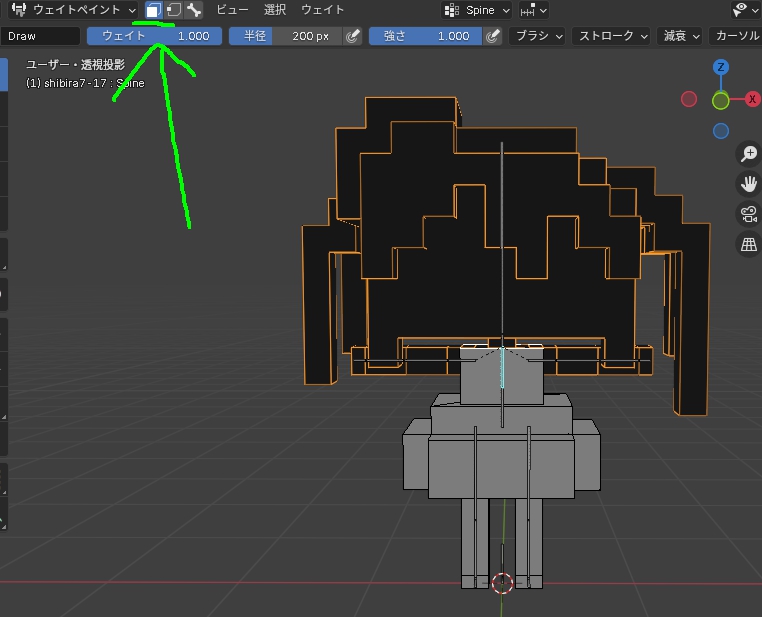Open the Spine vertex group dropdown
762x617 pixels.
[477, 10]
